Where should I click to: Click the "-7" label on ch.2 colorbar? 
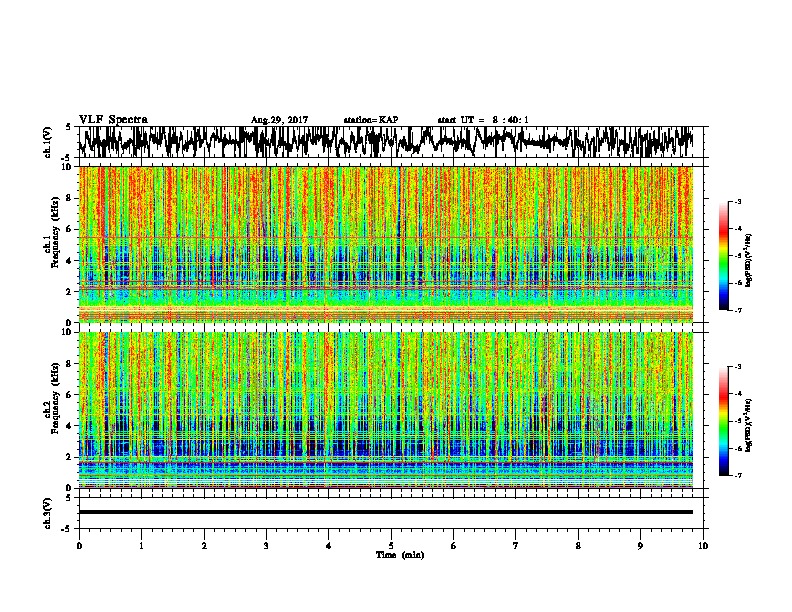[x=737, y=475]
